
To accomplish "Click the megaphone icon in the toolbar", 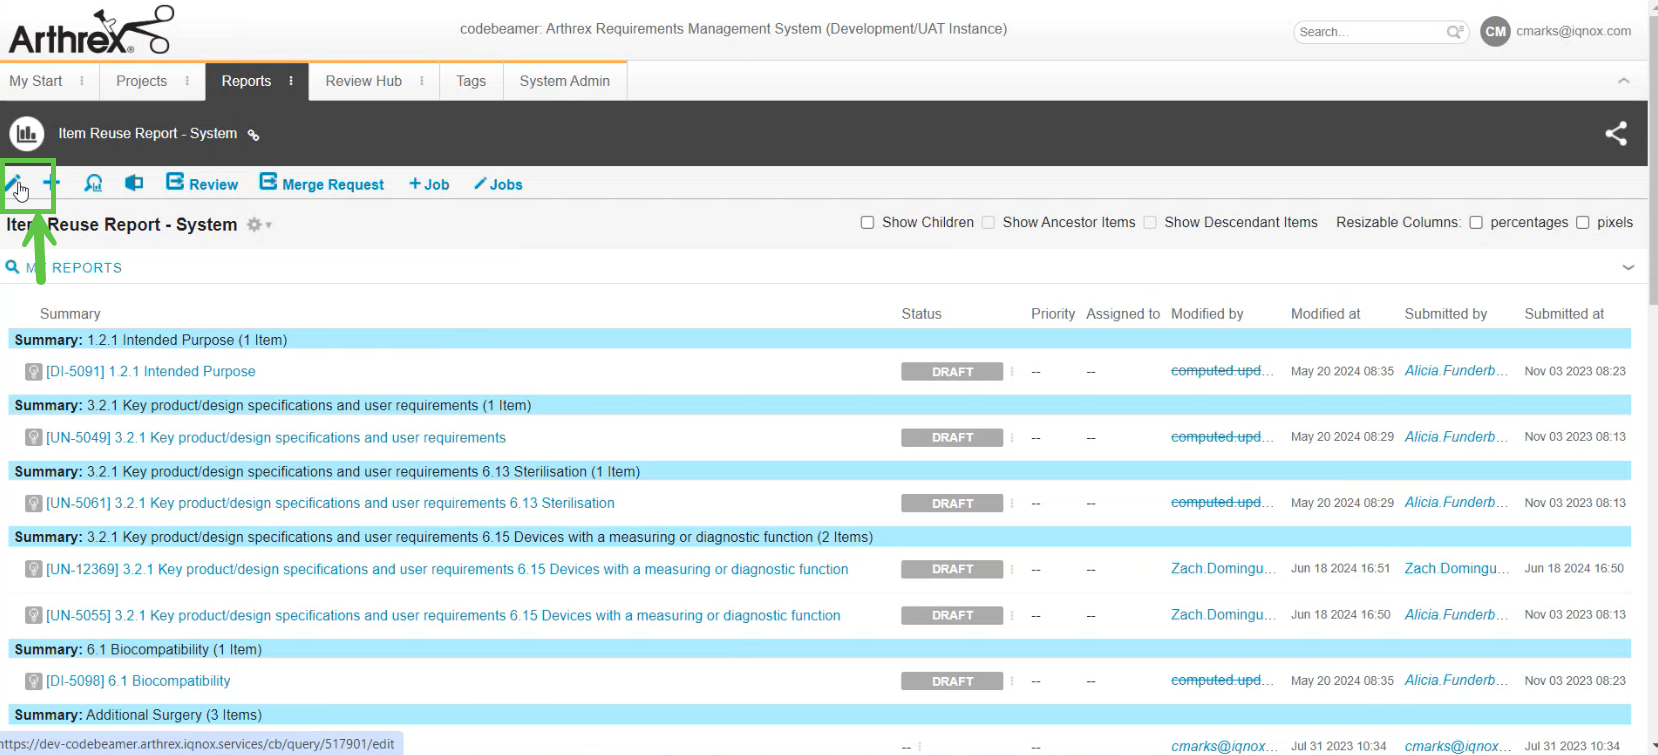I will pyautogui.click(x=133, y=183).
